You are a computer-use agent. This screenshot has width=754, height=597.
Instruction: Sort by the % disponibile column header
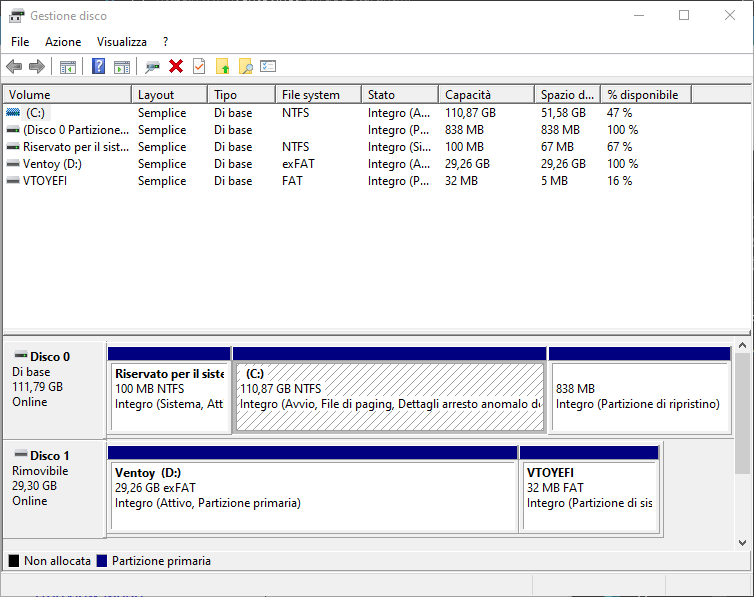pos(647,95)
